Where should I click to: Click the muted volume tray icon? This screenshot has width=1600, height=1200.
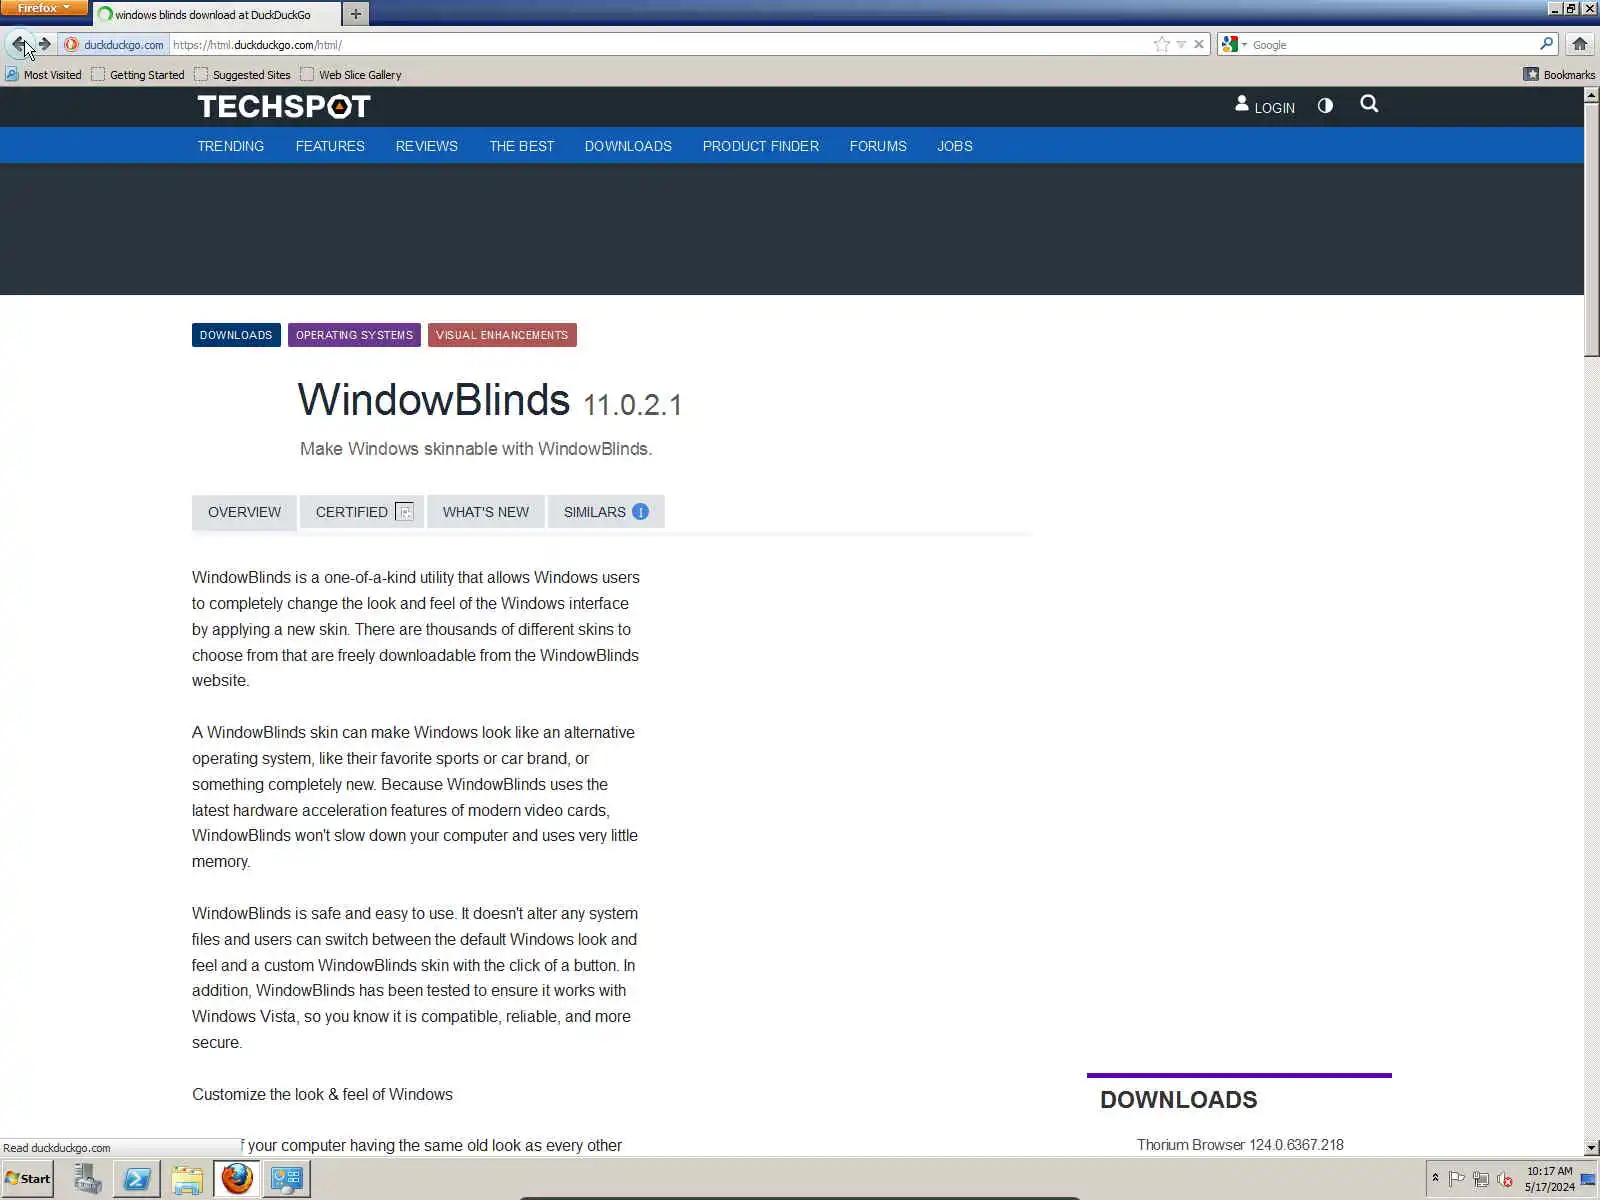(x=1505, y=1179)
